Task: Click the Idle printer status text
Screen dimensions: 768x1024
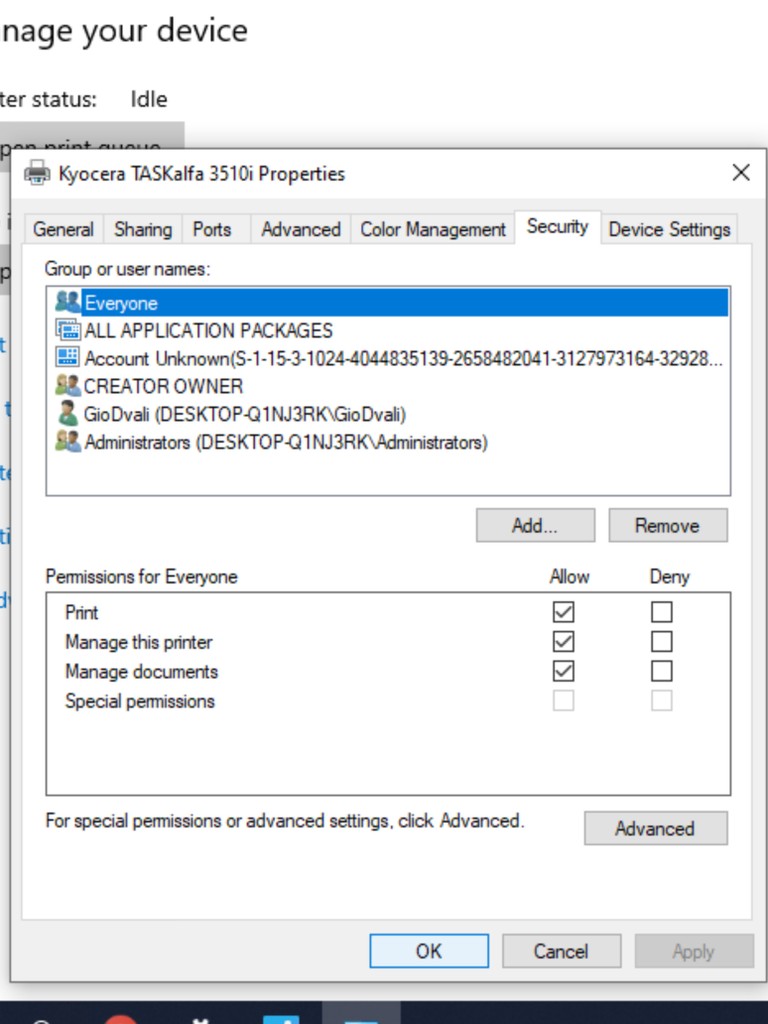Action: [x=149, y=99]
